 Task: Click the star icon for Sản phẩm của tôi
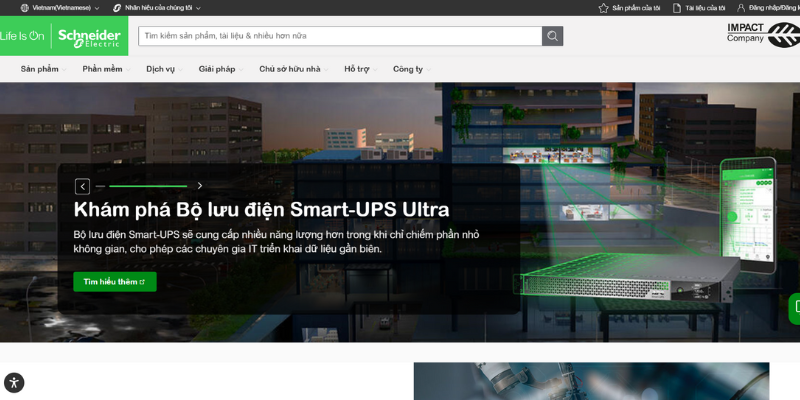pyautogui.click(x=603, y=8)
